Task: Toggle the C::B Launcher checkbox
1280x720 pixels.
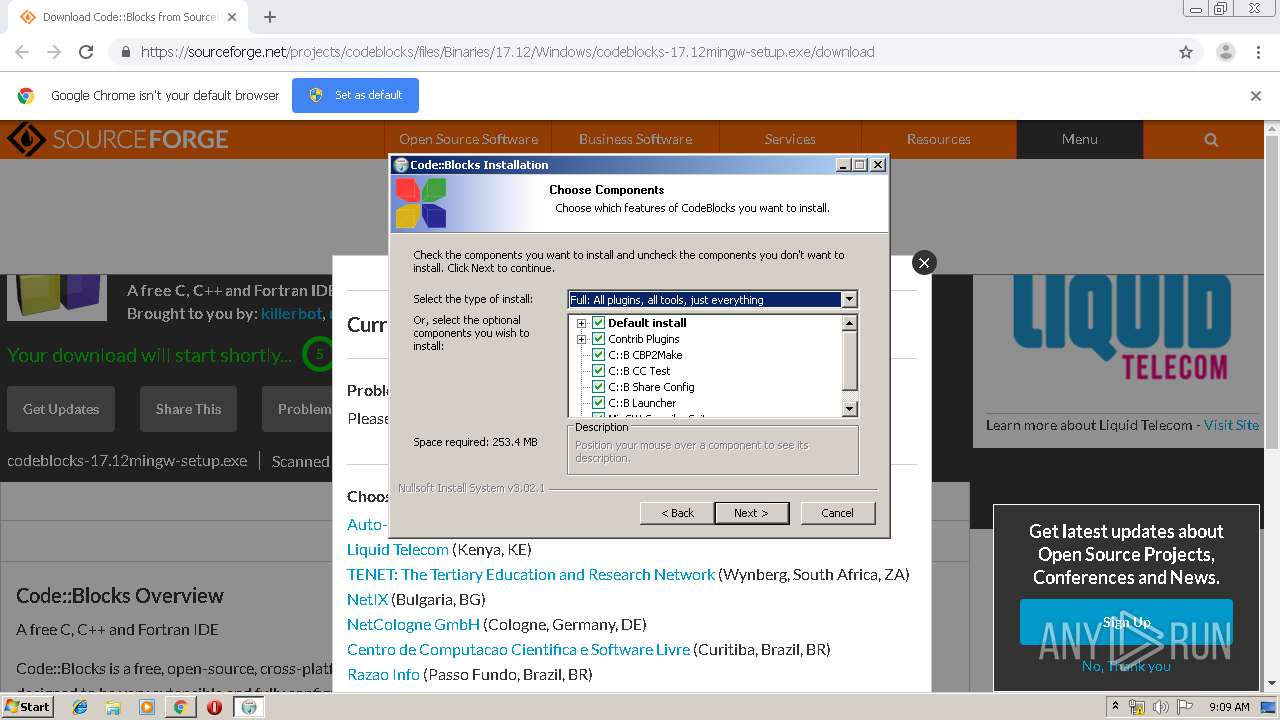Action: pyautogui.click(x=599, y=403)
